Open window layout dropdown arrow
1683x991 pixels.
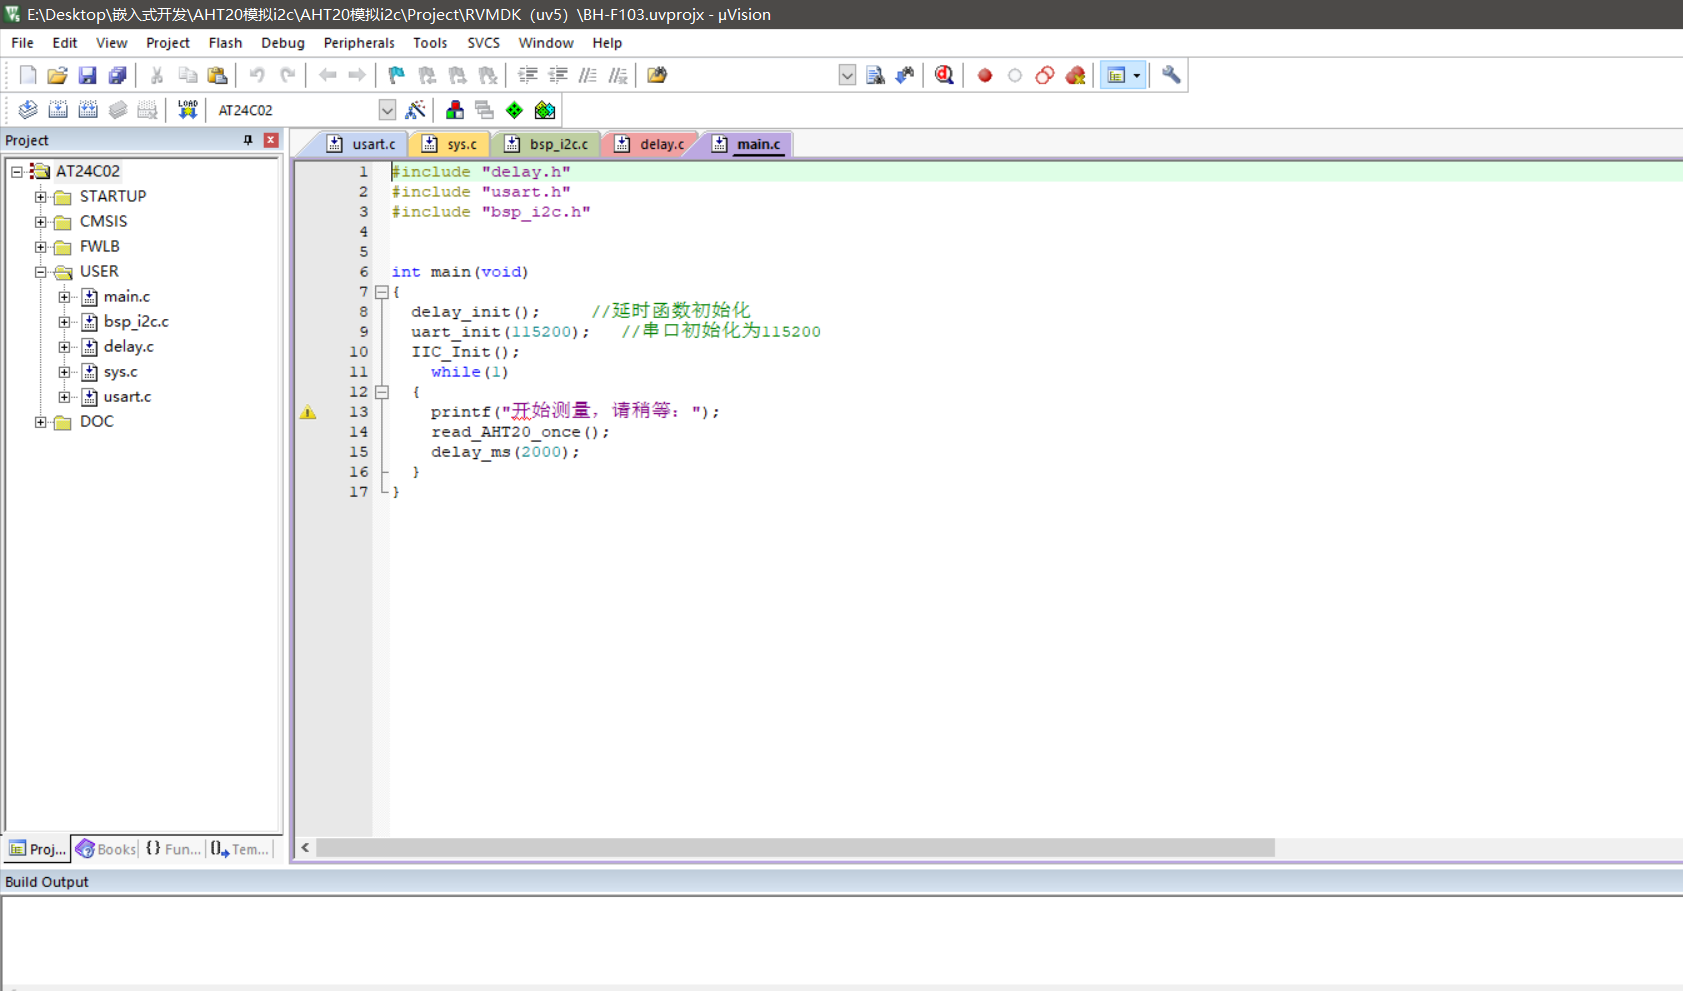[x=1136, y=75]
